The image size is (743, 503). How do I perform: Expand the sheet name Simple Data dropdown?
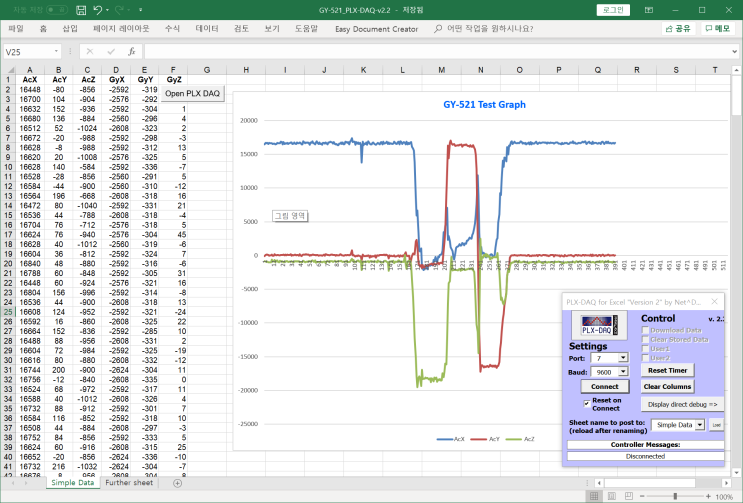coord(699,425)
